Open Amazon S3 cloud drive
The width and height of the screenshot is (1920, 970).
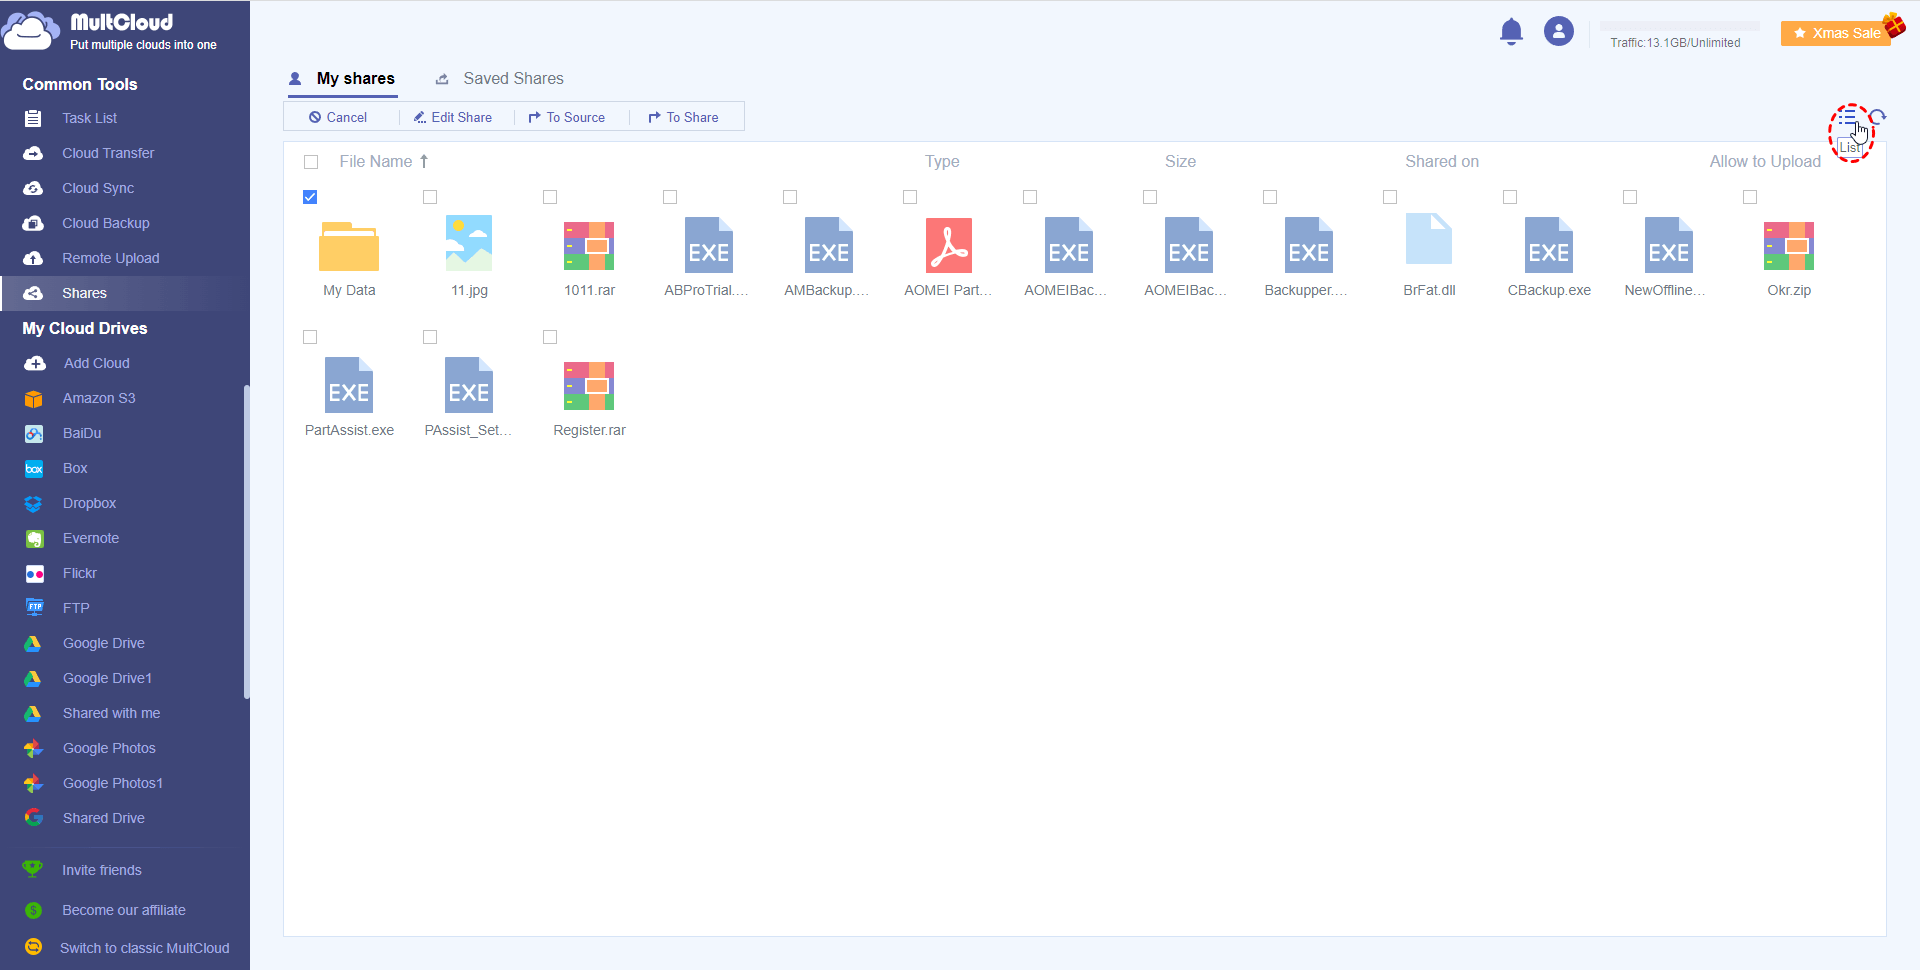tap(98, 398)
